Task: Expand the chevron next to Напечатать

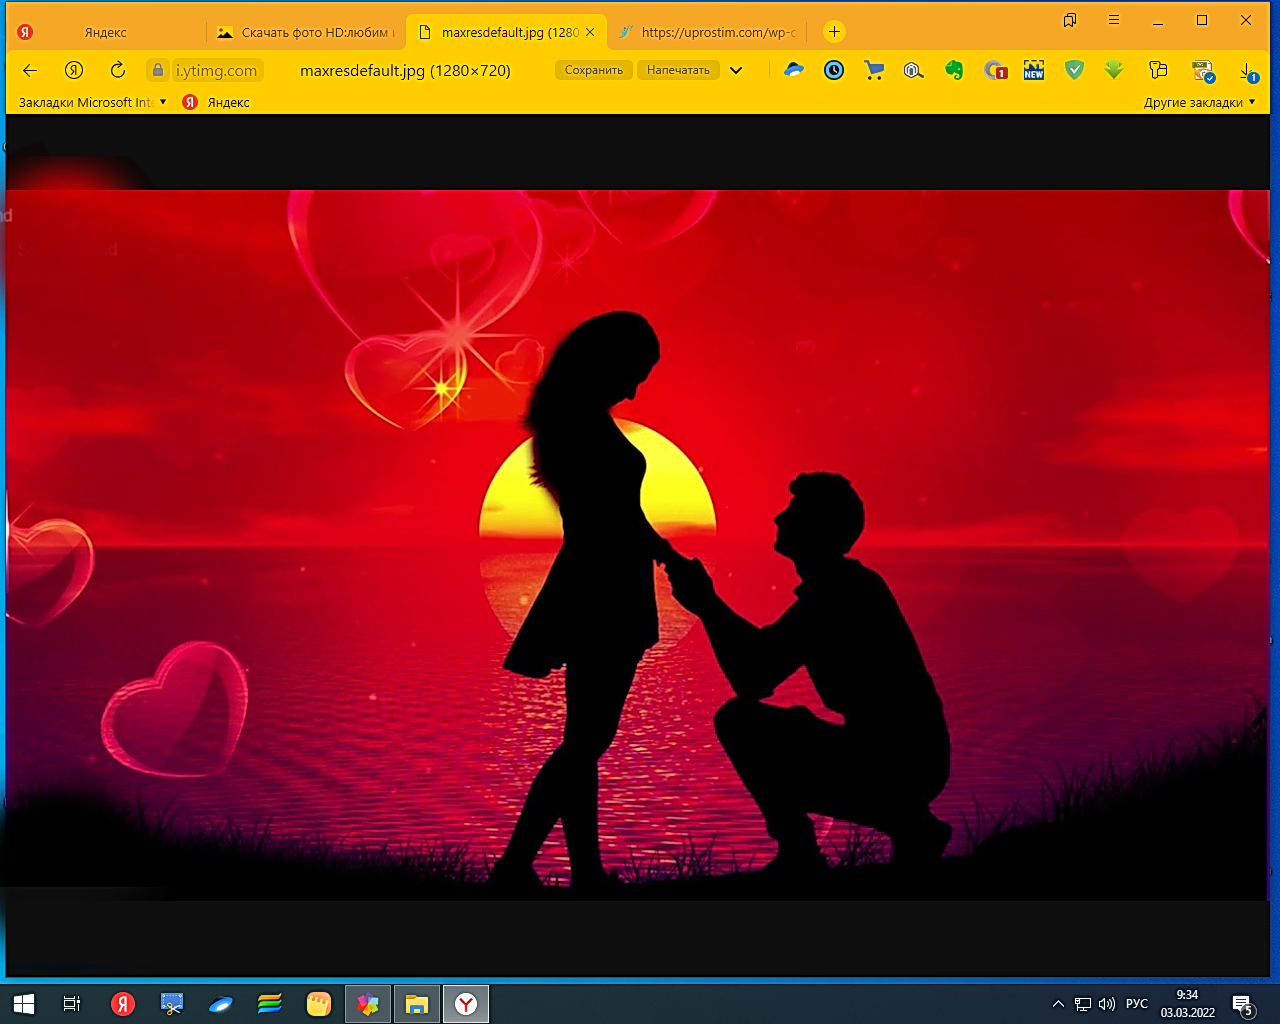Action: [736, 70]
